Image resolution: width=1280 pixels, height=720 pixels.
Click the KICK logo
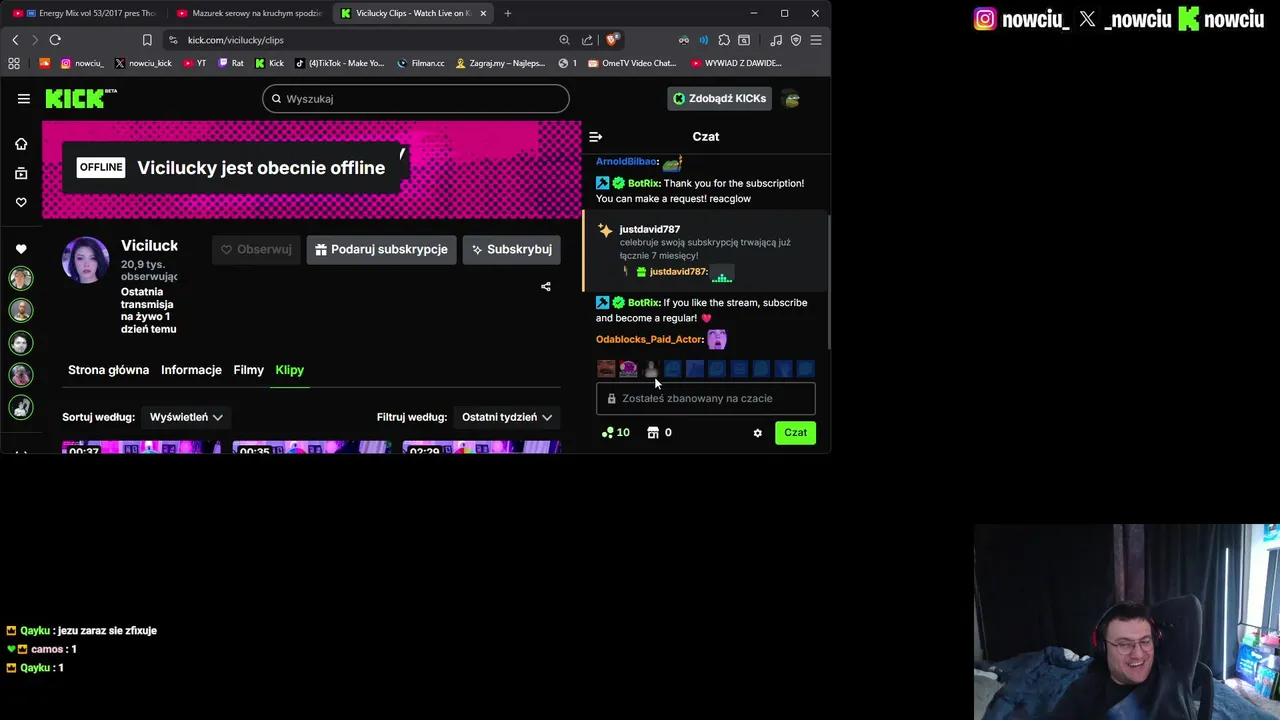click(x=81, y=98)
